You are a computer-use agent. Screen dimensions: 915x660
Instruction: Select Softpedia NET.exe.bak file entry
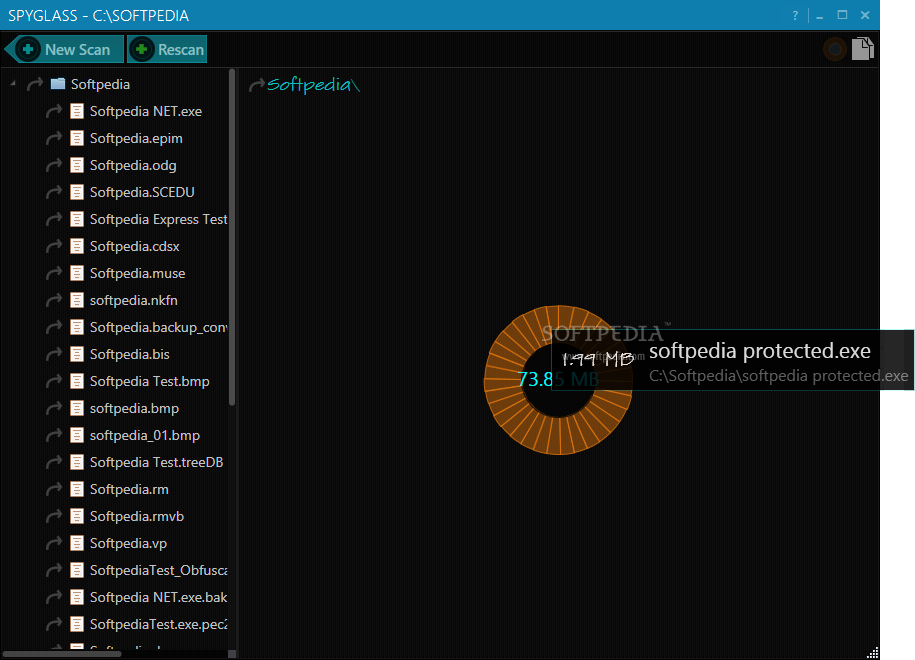pyautogui.click(x=158, y=597)
